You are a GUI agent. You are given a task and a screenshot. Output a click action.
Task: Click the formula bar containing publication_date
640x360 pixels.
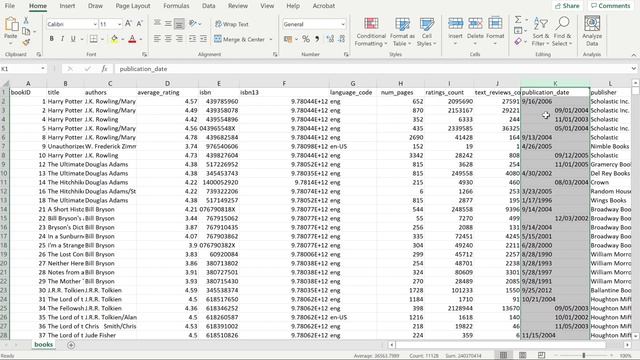point(372,69)
